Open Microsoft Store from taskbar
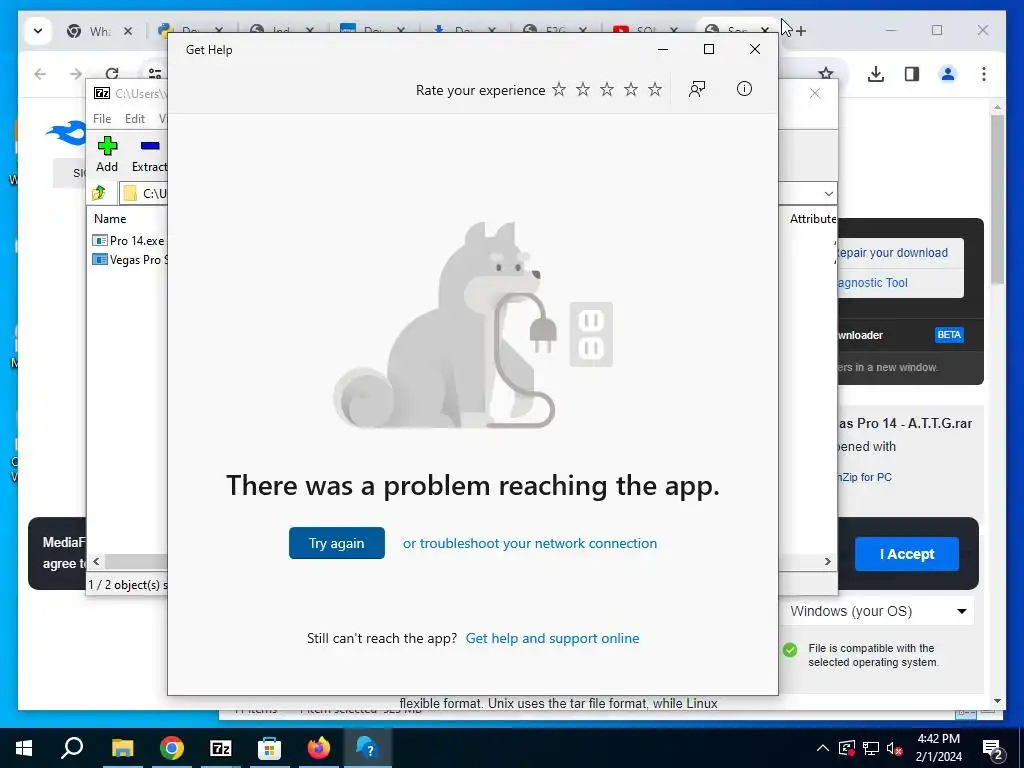Image resolution: width=1024 pixels, height=768 pixels. pos(269,748)
